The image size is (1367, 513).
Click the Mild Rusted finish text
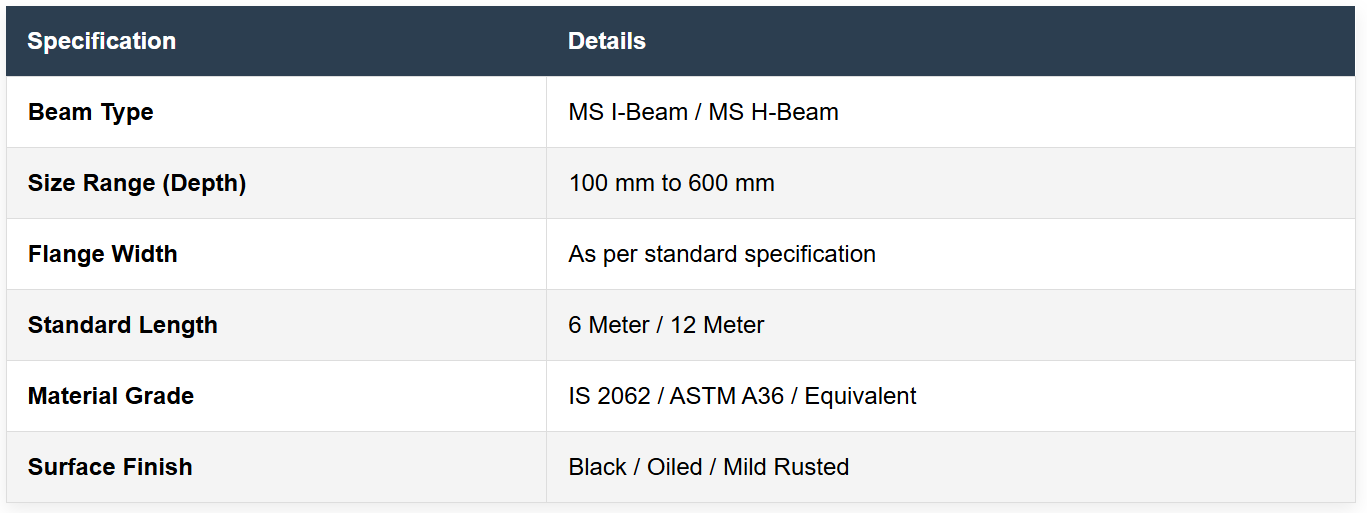pyautogui.click(x=786, y=467)
